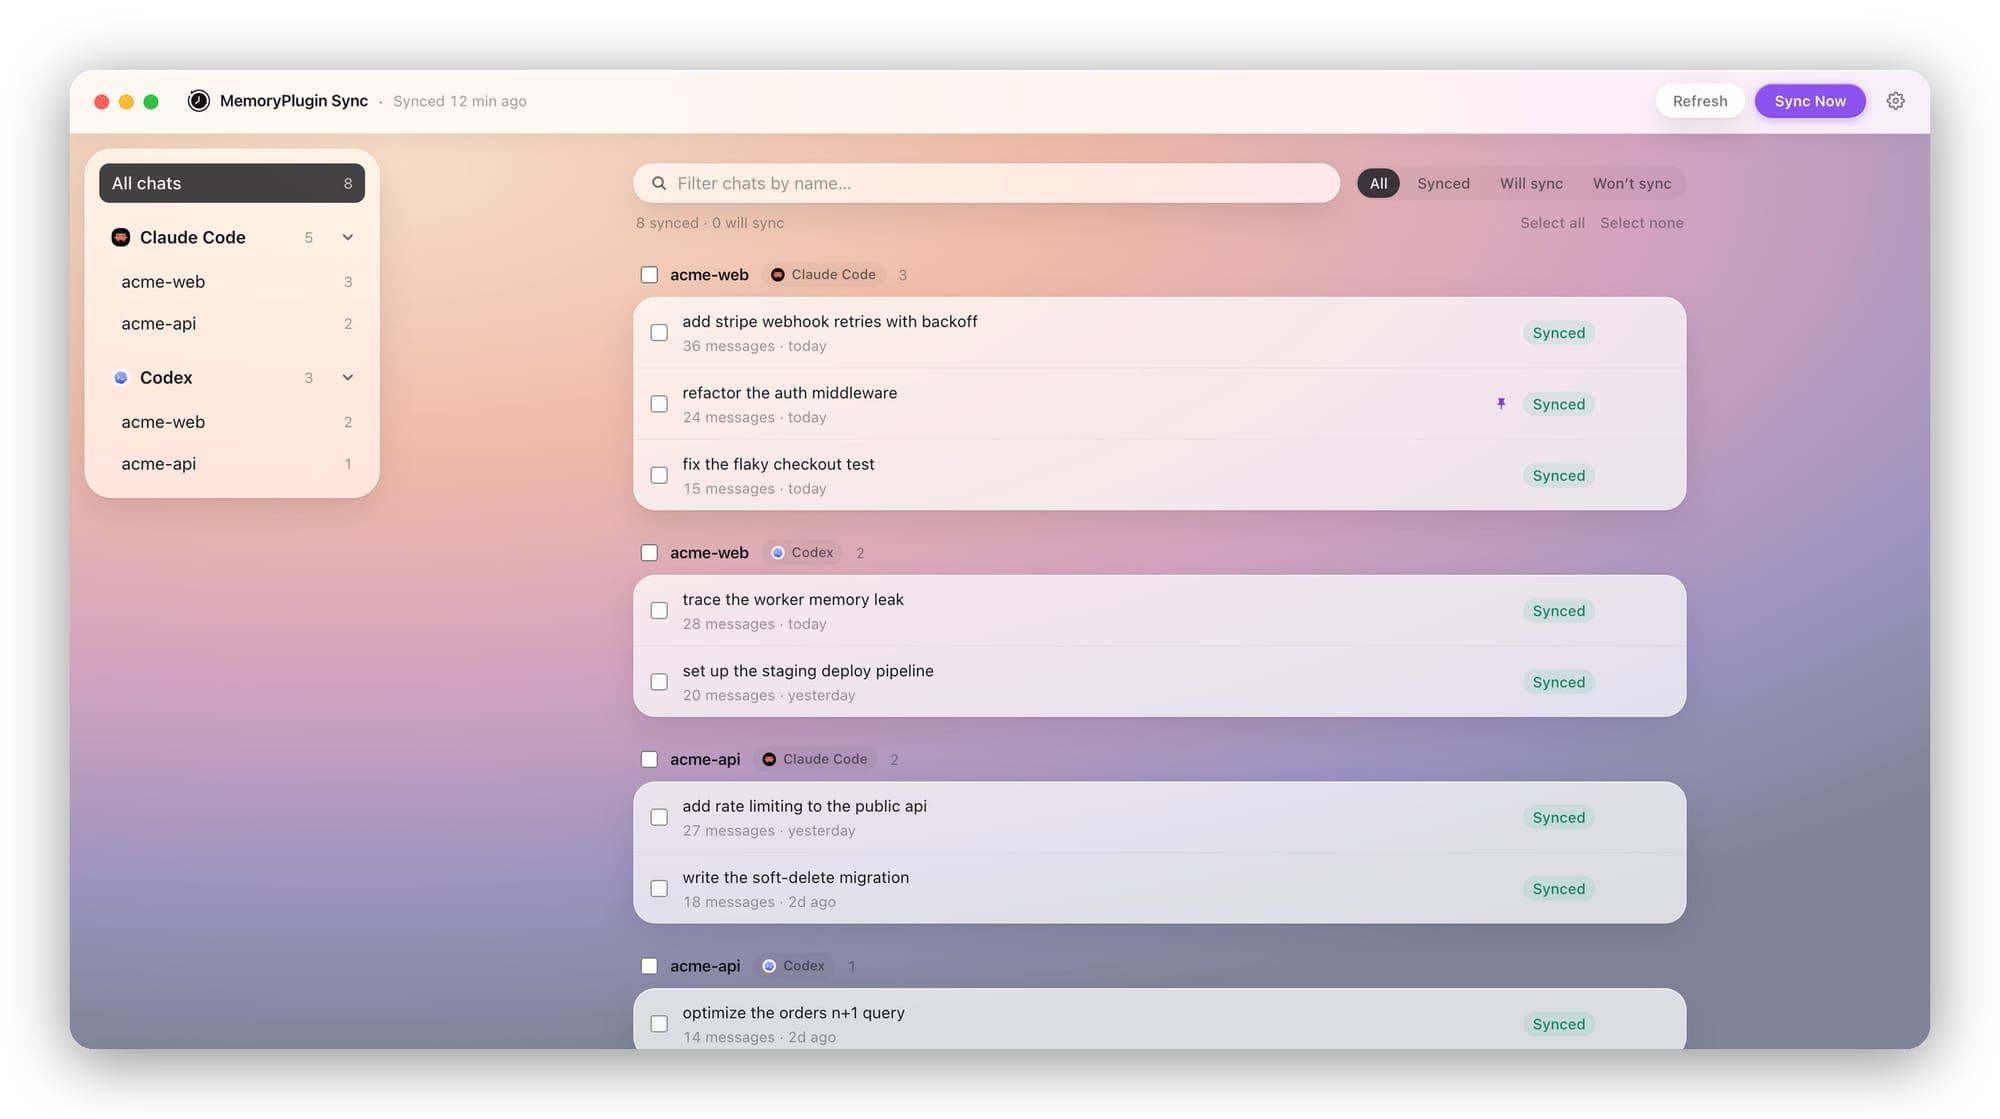
Task: Select all acme-web Claude Code chats checkbox
Action: click(x=649, y=274)
